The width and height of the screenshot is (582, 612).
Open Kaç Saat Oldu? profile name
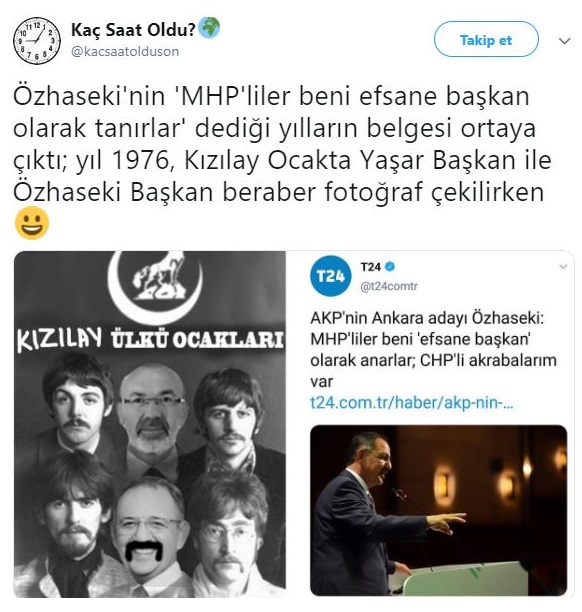(133, 30)
